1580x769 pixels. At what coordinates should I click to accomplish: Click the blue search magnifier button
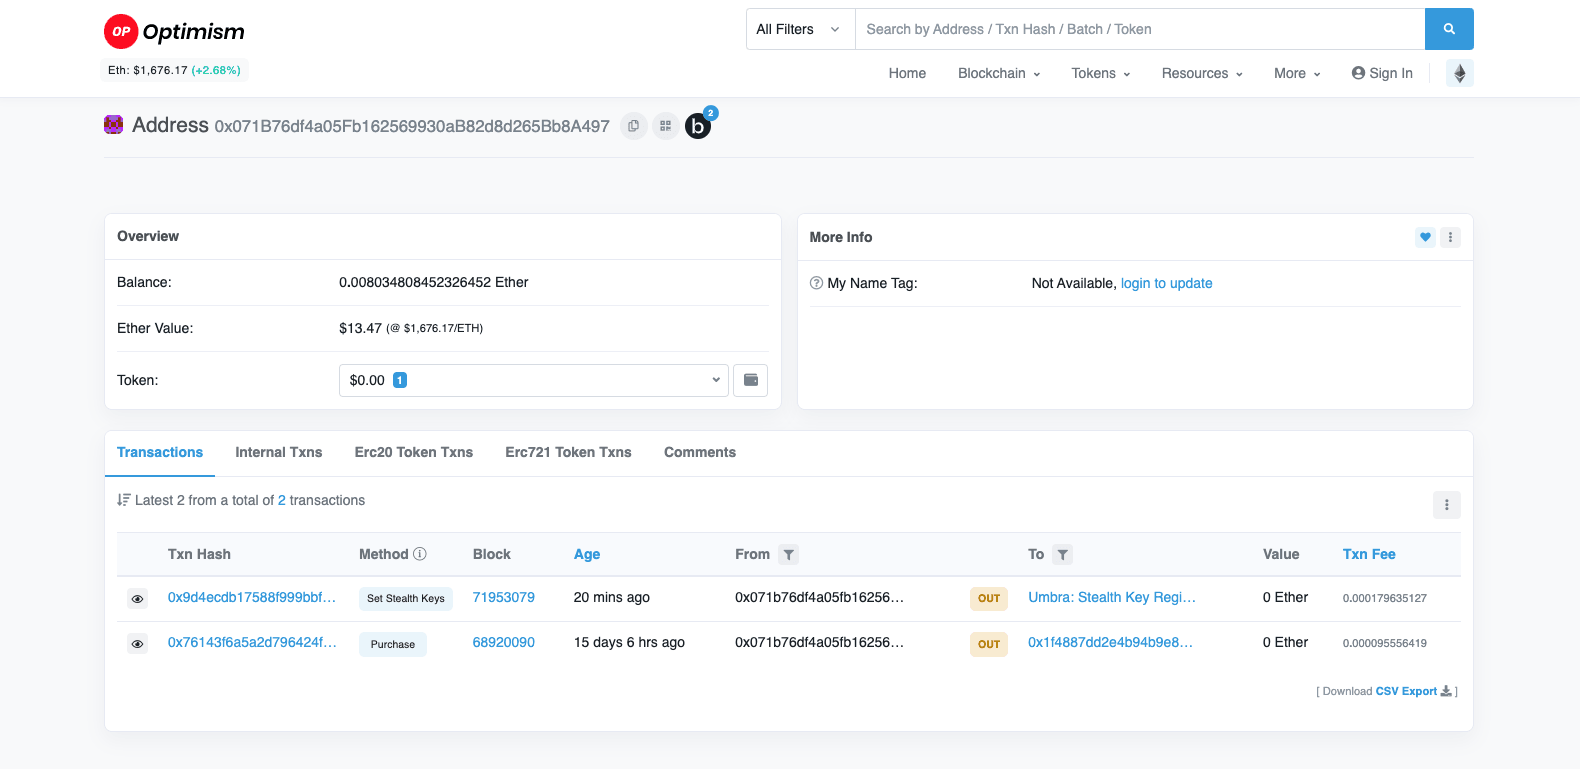pyautogui.click(x=1449, y=29)
